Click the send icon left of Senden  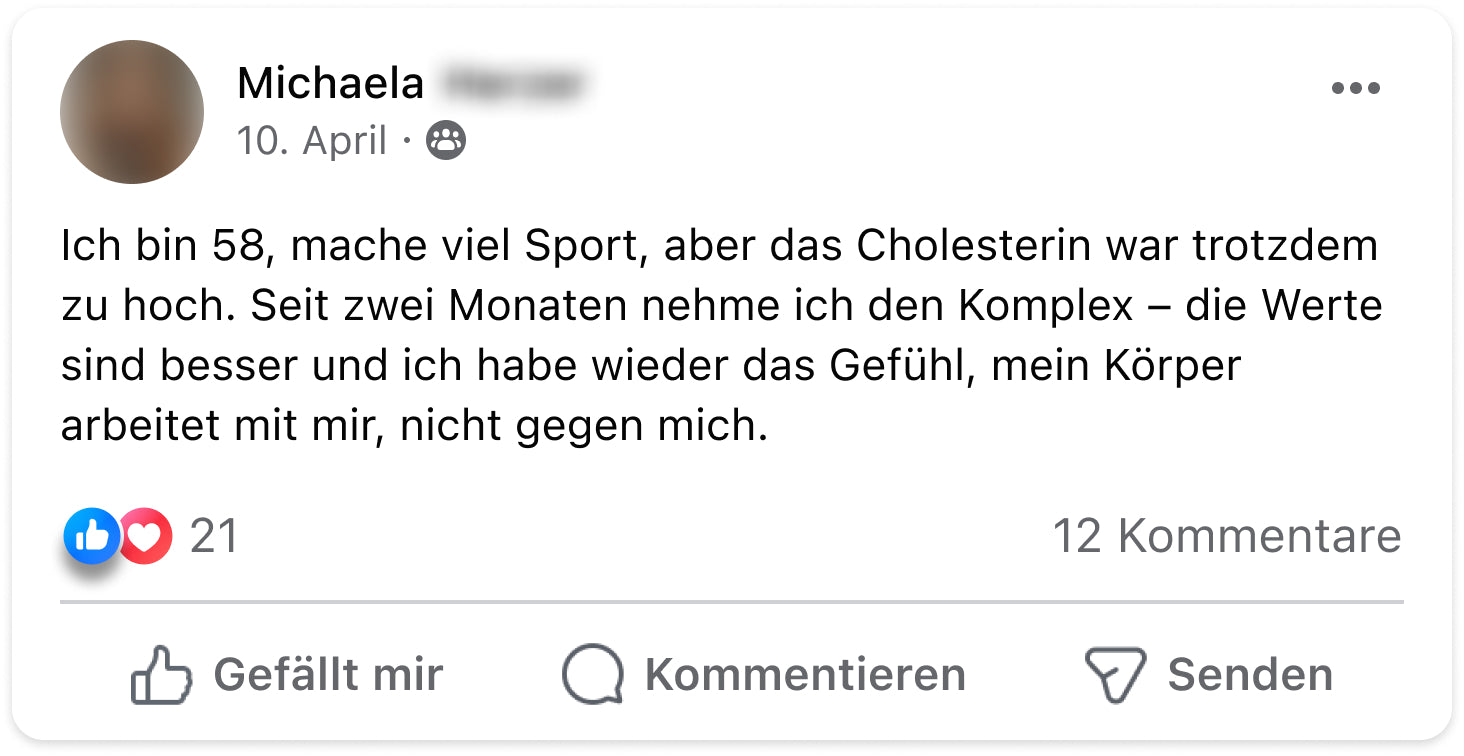pos(1114,675)
